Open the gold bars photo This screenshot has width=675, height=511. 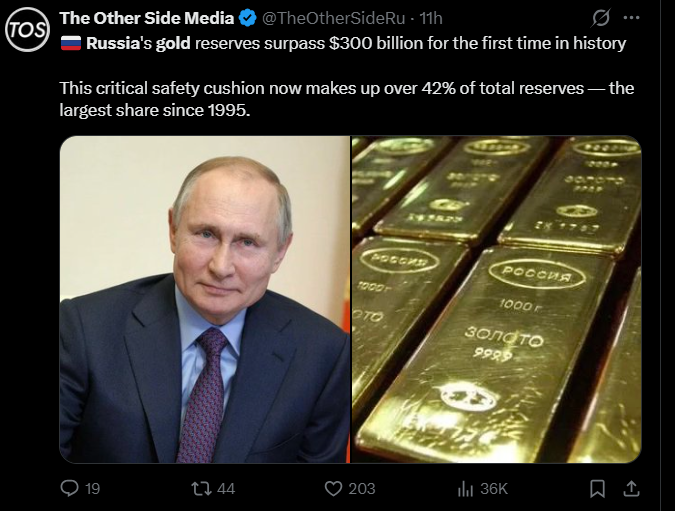tap(496, 299)
